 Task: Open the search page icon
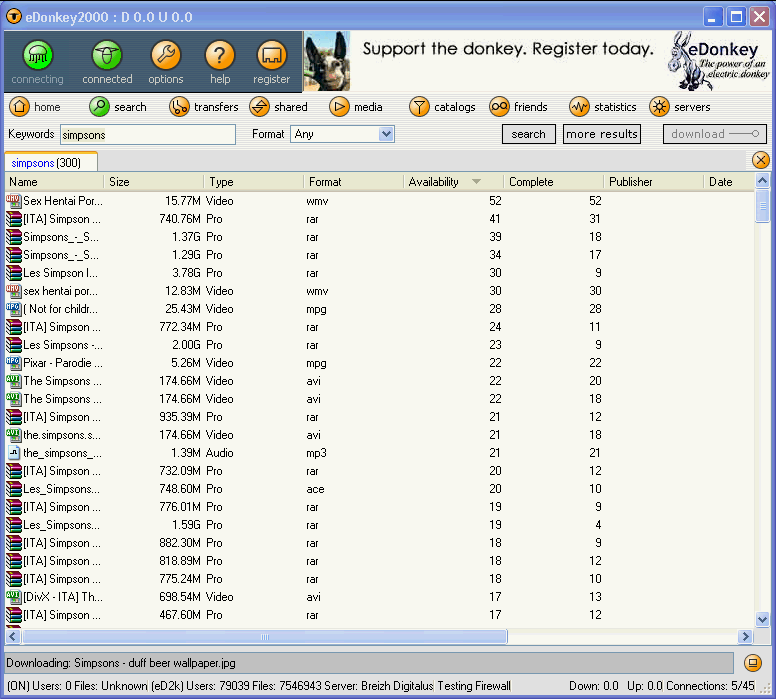click(99, 106)
